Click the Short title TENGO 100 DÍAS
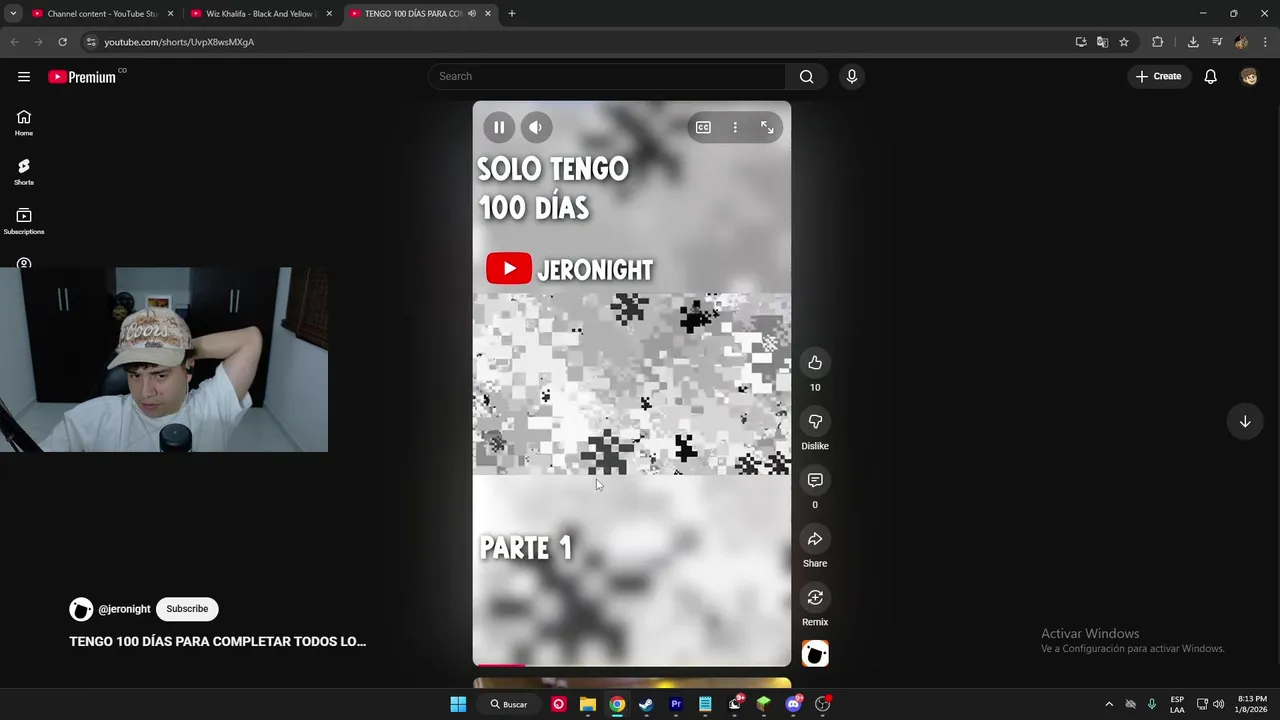Viewport: 1280px width, 720px height. click(x=218, y=642)
